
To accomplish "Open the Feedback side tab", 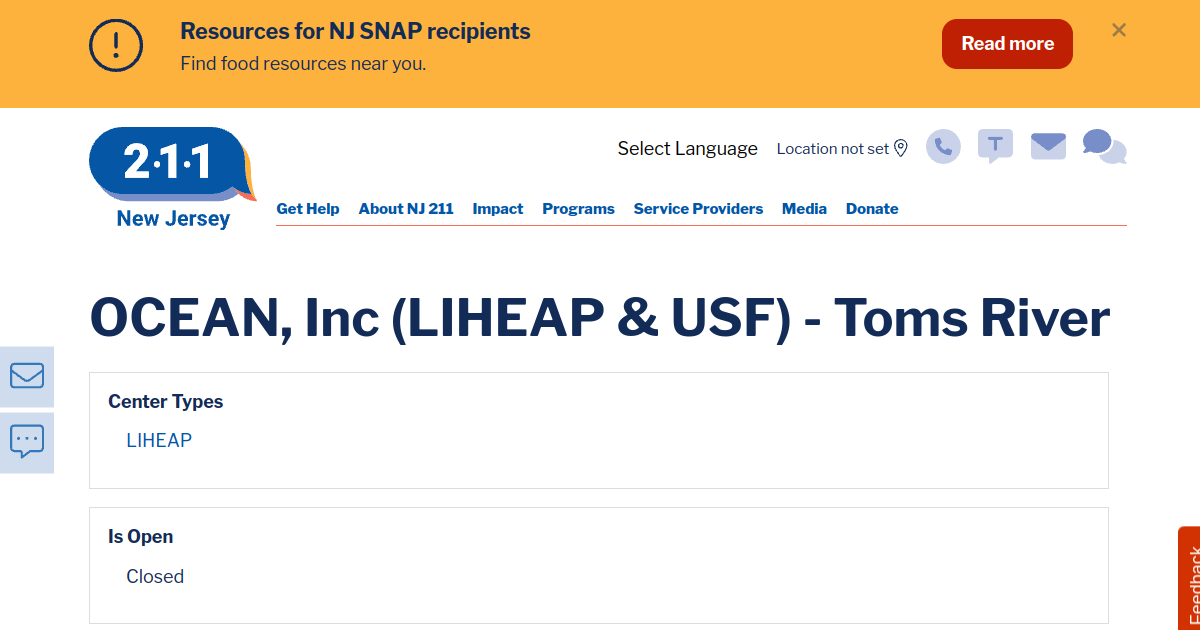I will click(x=1190, y=585).
